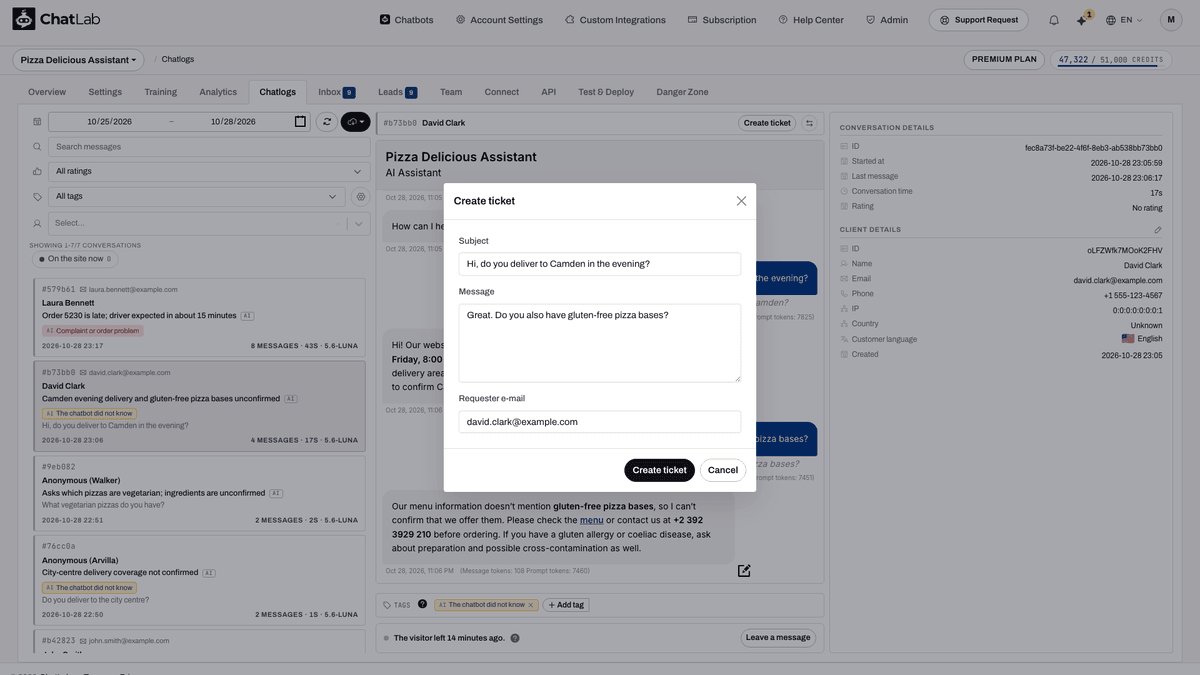Click the Leave a message button
This screenshot has height=675, width=1200.
coord(778,638)
